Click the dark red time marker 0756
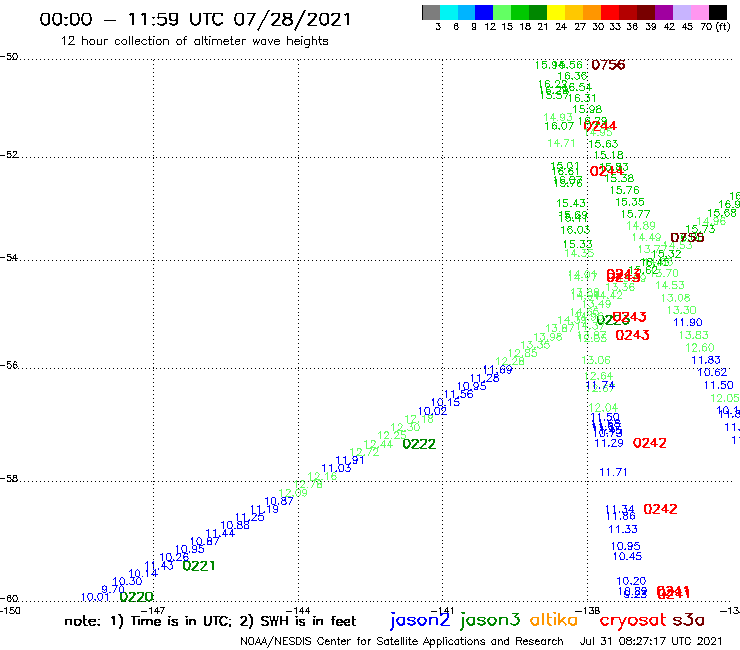This screenshot has width=740, height=650. [x=608, y=65]
